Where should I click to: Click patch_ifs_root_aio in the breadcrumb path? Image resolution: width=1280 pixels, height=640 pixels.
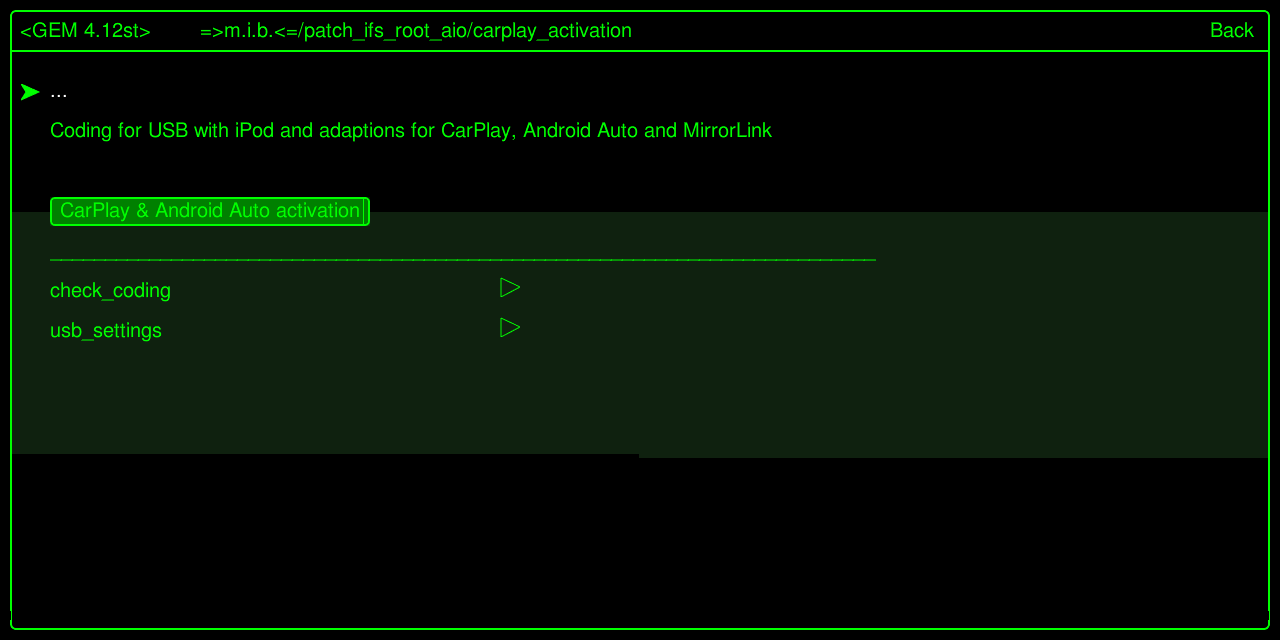coord(384,31)
